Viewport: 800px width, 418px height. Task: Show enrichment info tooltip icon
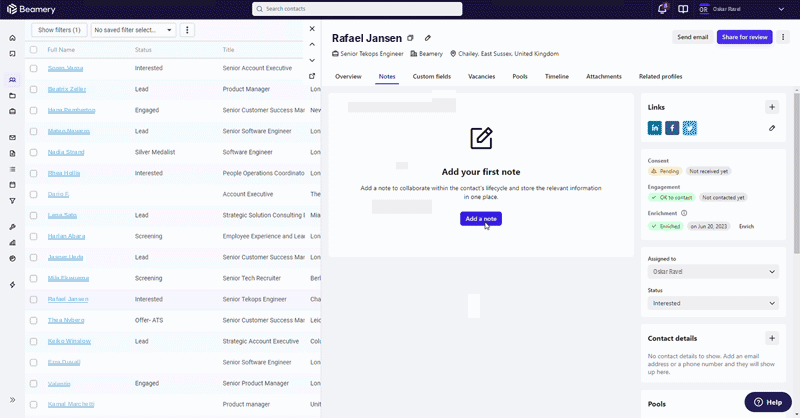tap(684, 213)
